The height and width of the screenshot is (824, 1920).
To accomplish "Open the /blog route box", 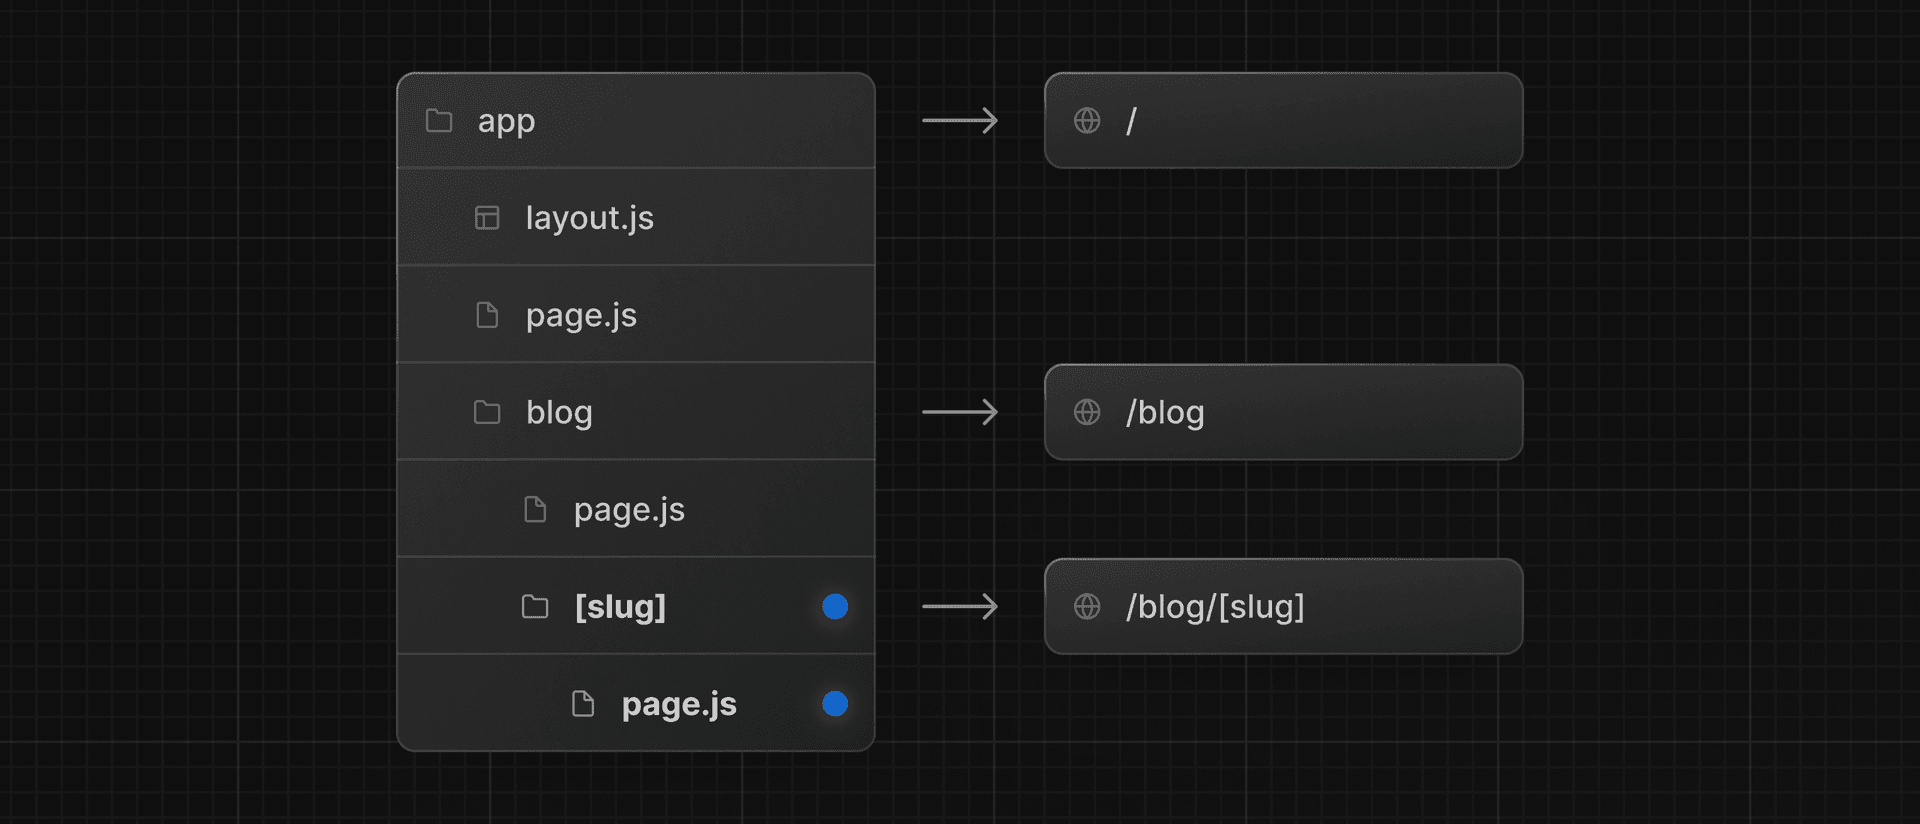I will pyautogui.click(x=1284, y=412).
